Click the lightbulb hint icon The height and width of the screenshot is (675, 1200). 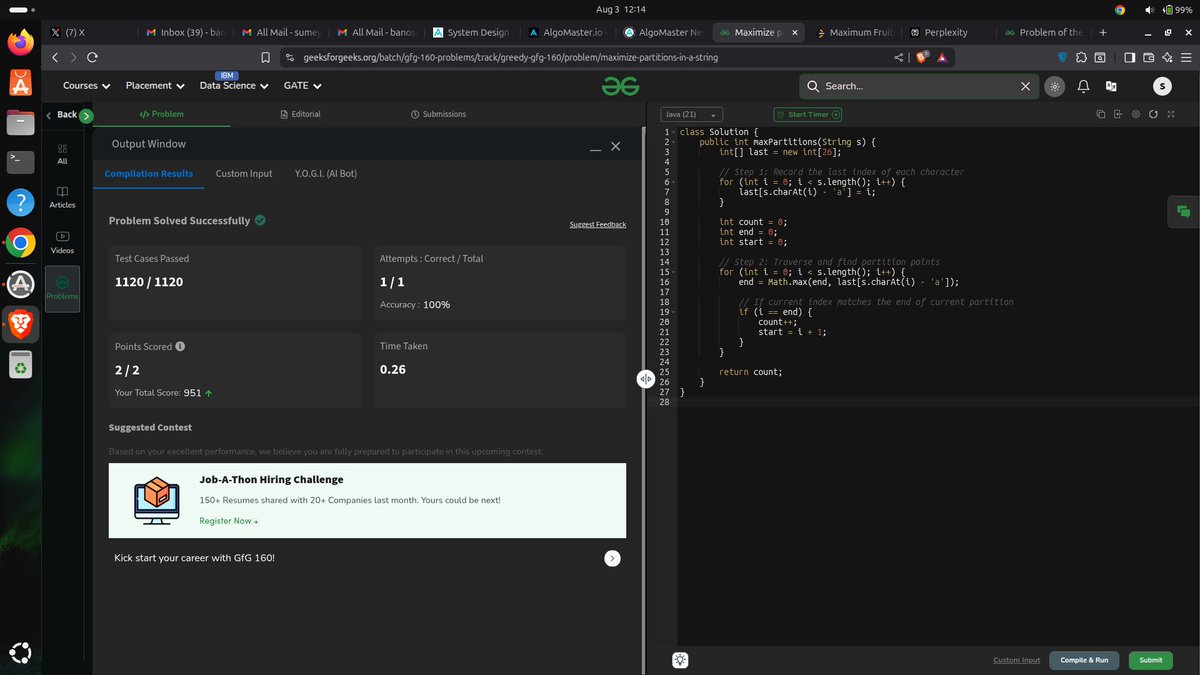click(x=680, y=659)
